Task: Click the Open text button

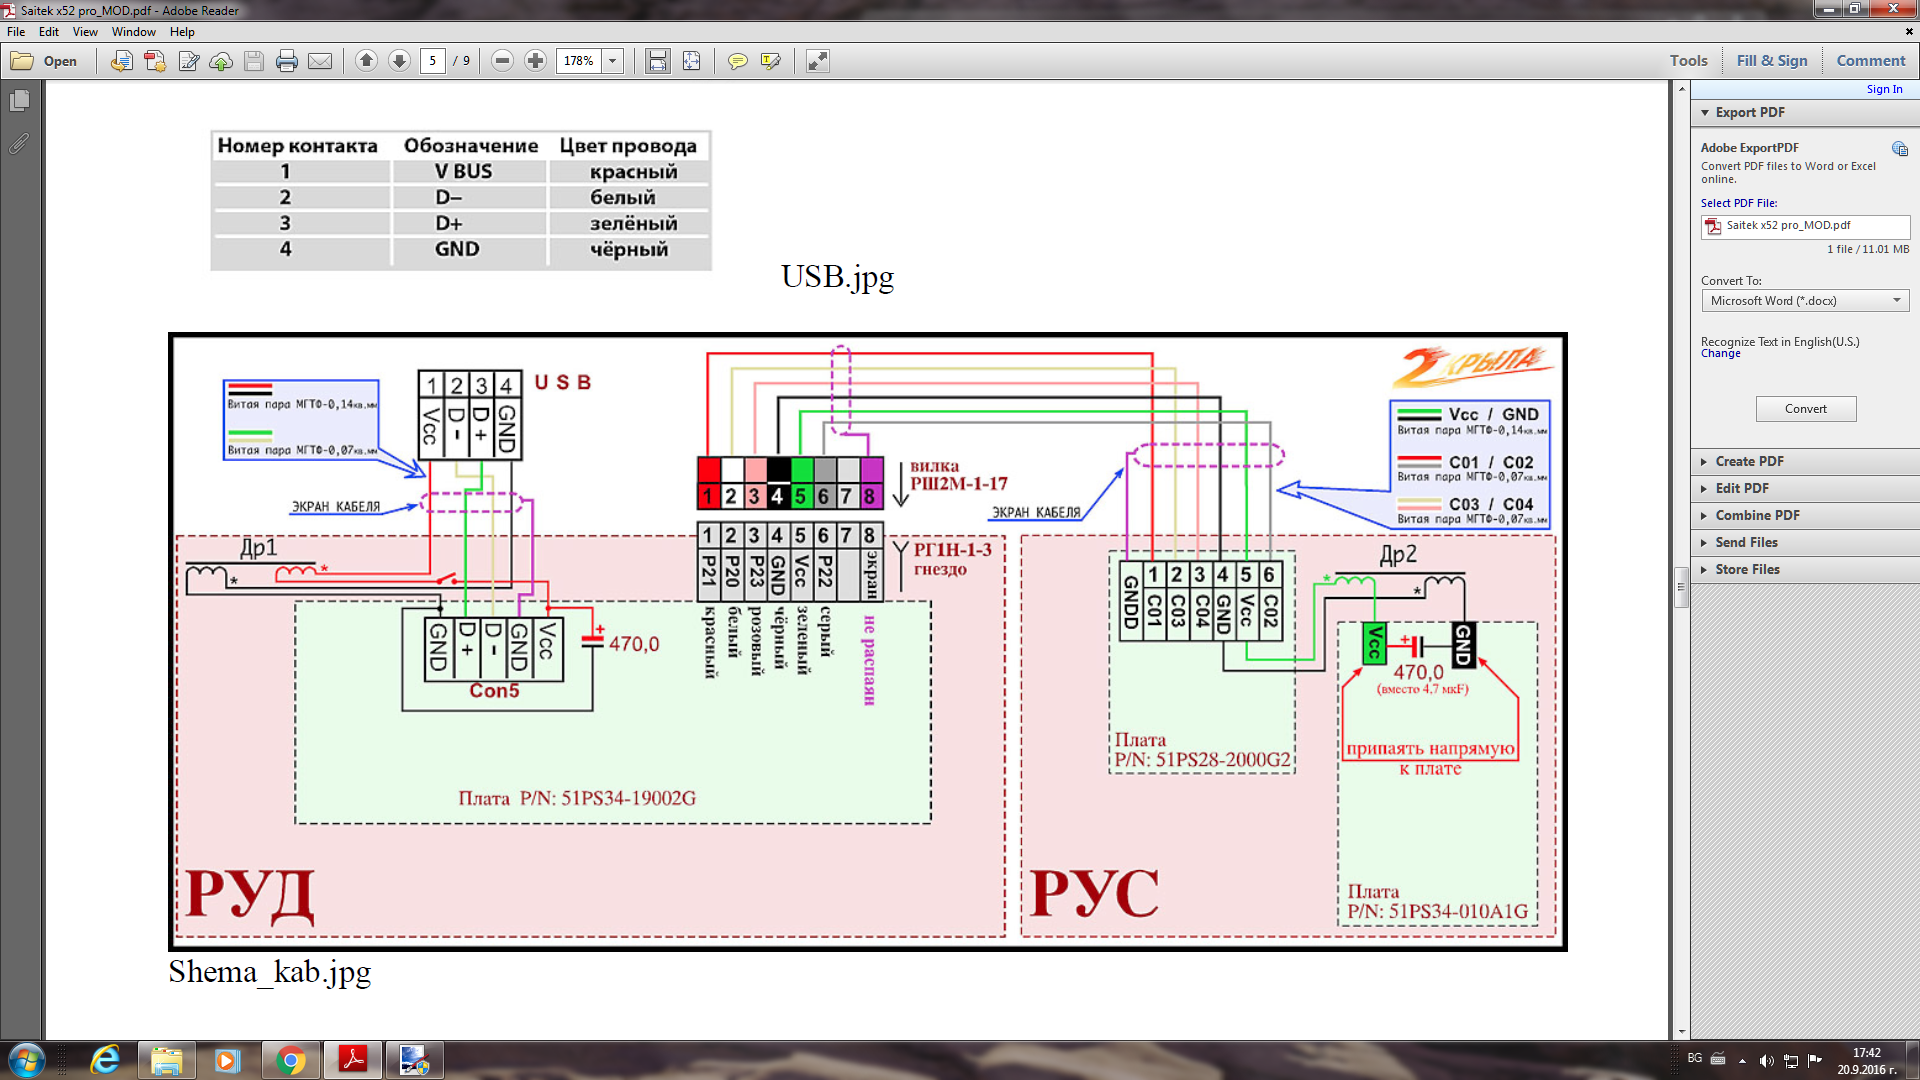Action: tap(60, 61)
